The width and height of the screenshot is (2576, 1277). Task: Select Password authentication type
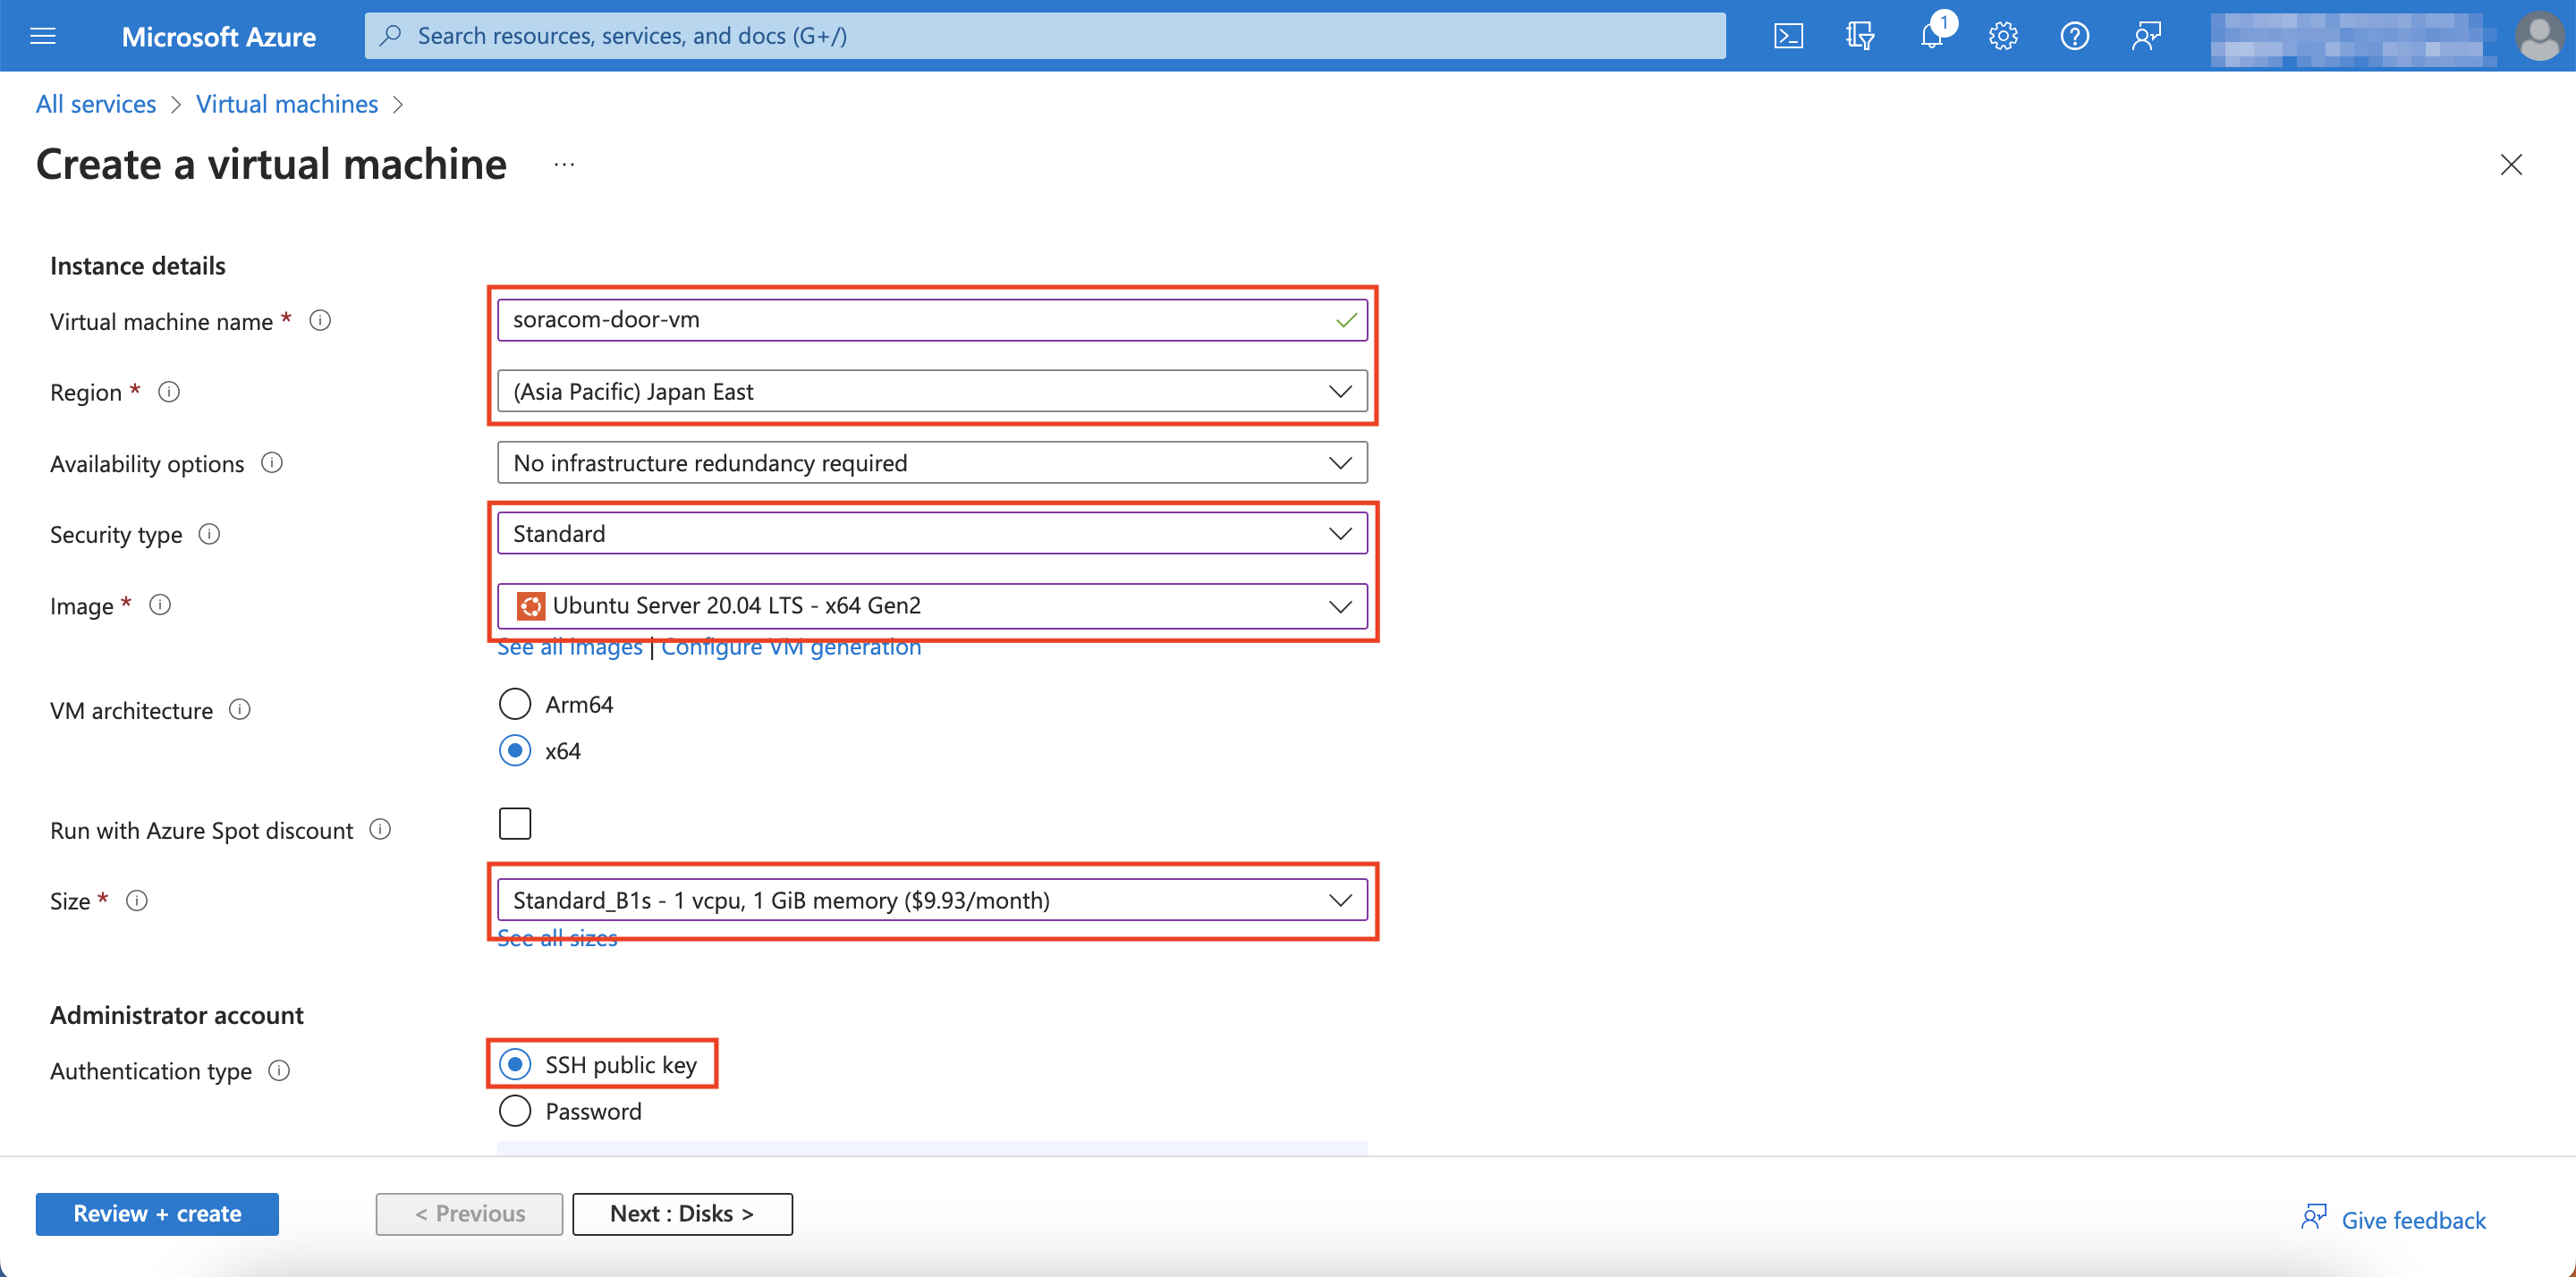pyautogui.click(x=514, y=1110)
